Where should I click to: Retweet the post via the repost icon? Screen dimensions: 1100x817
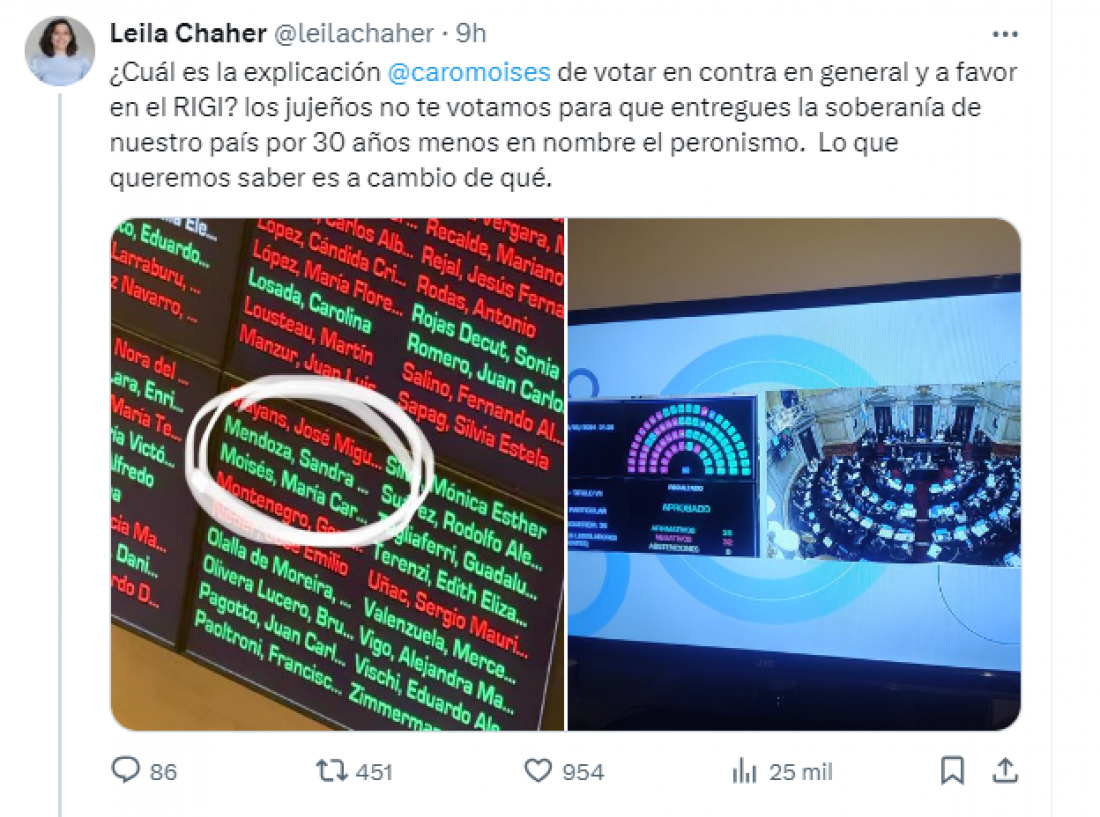click(331, 771)
